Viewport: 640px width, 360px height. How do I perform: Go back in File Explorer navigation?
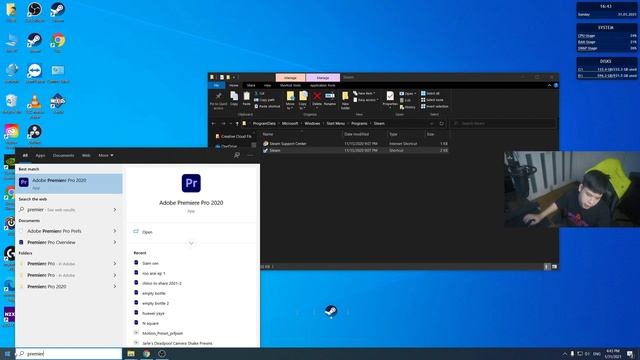[x=213, y=123]
